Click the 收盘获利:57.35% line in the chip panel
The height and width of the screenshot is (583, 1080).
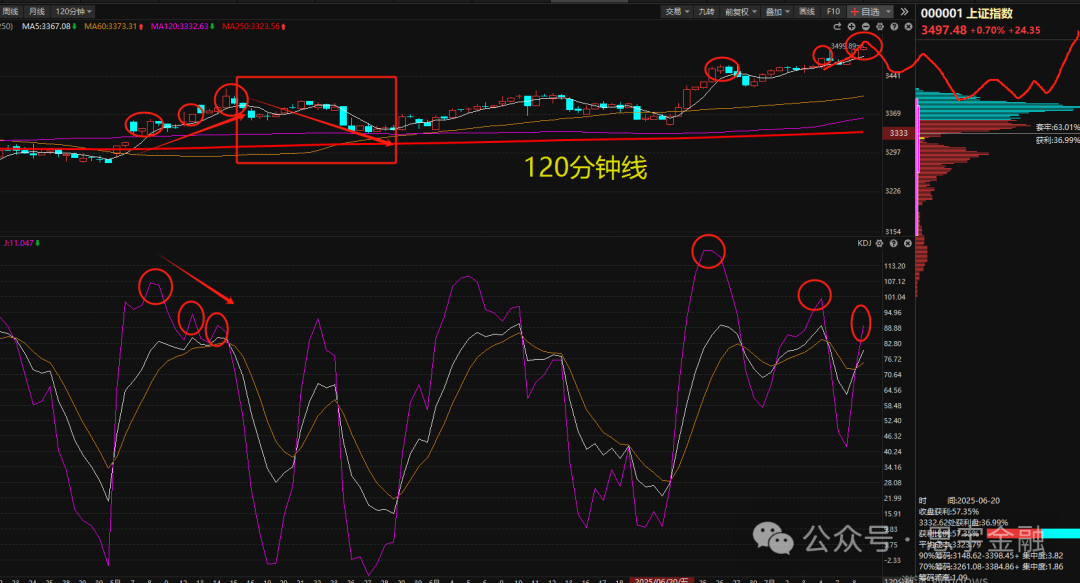click(x=948, y=512)
